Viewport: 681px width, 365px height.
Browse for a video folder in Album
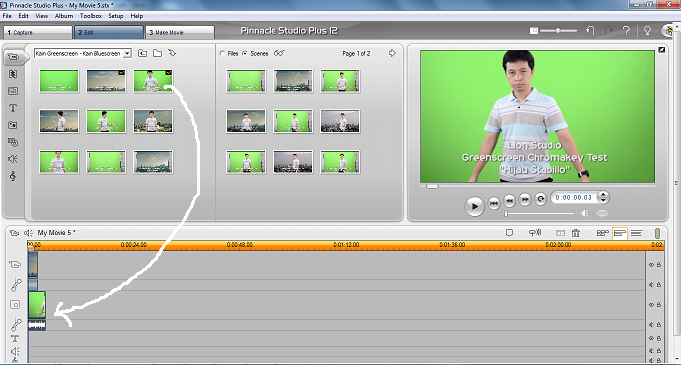point(157,53)
